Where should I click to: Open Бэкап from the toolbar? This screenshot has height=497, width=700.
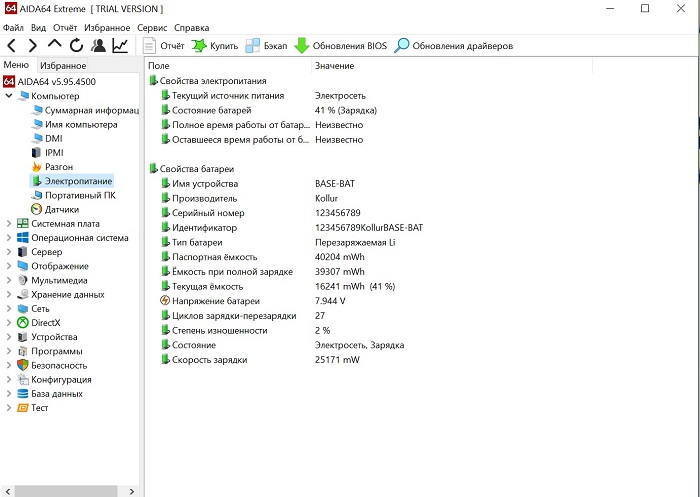pos(267,46)
